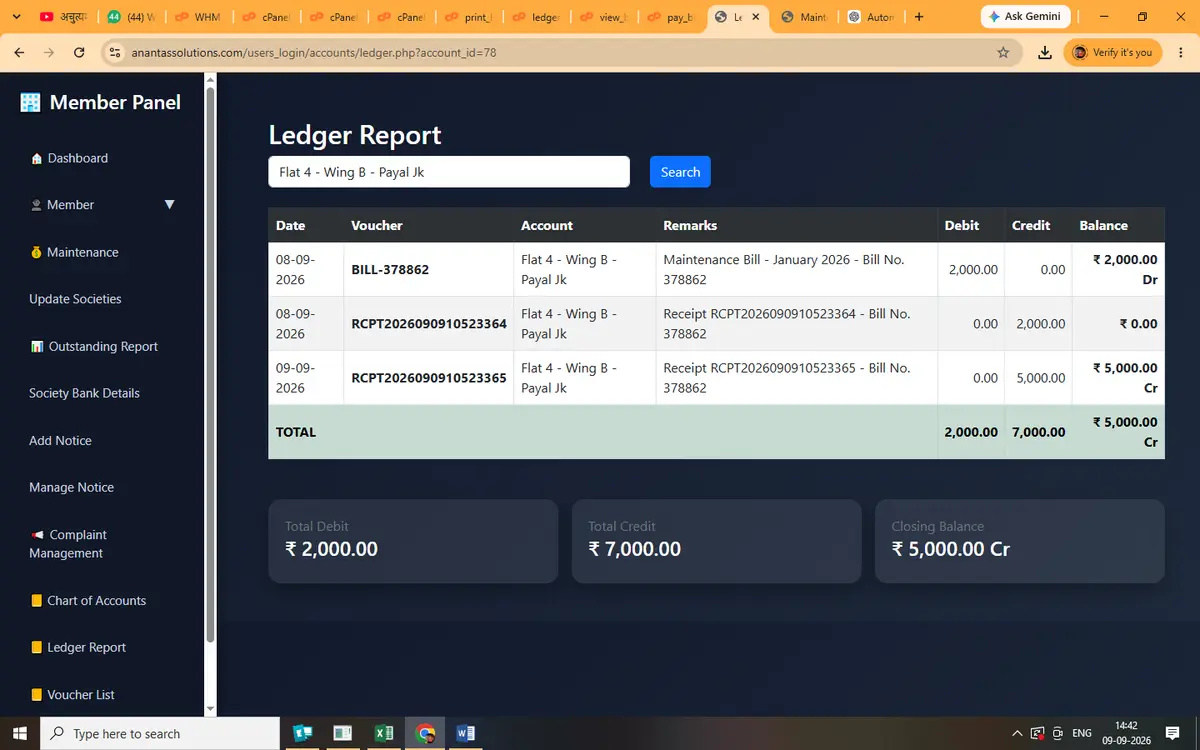1200x750 pixels.
Task: Reload the page with the refresh icon
Action: tap(80, 53)
